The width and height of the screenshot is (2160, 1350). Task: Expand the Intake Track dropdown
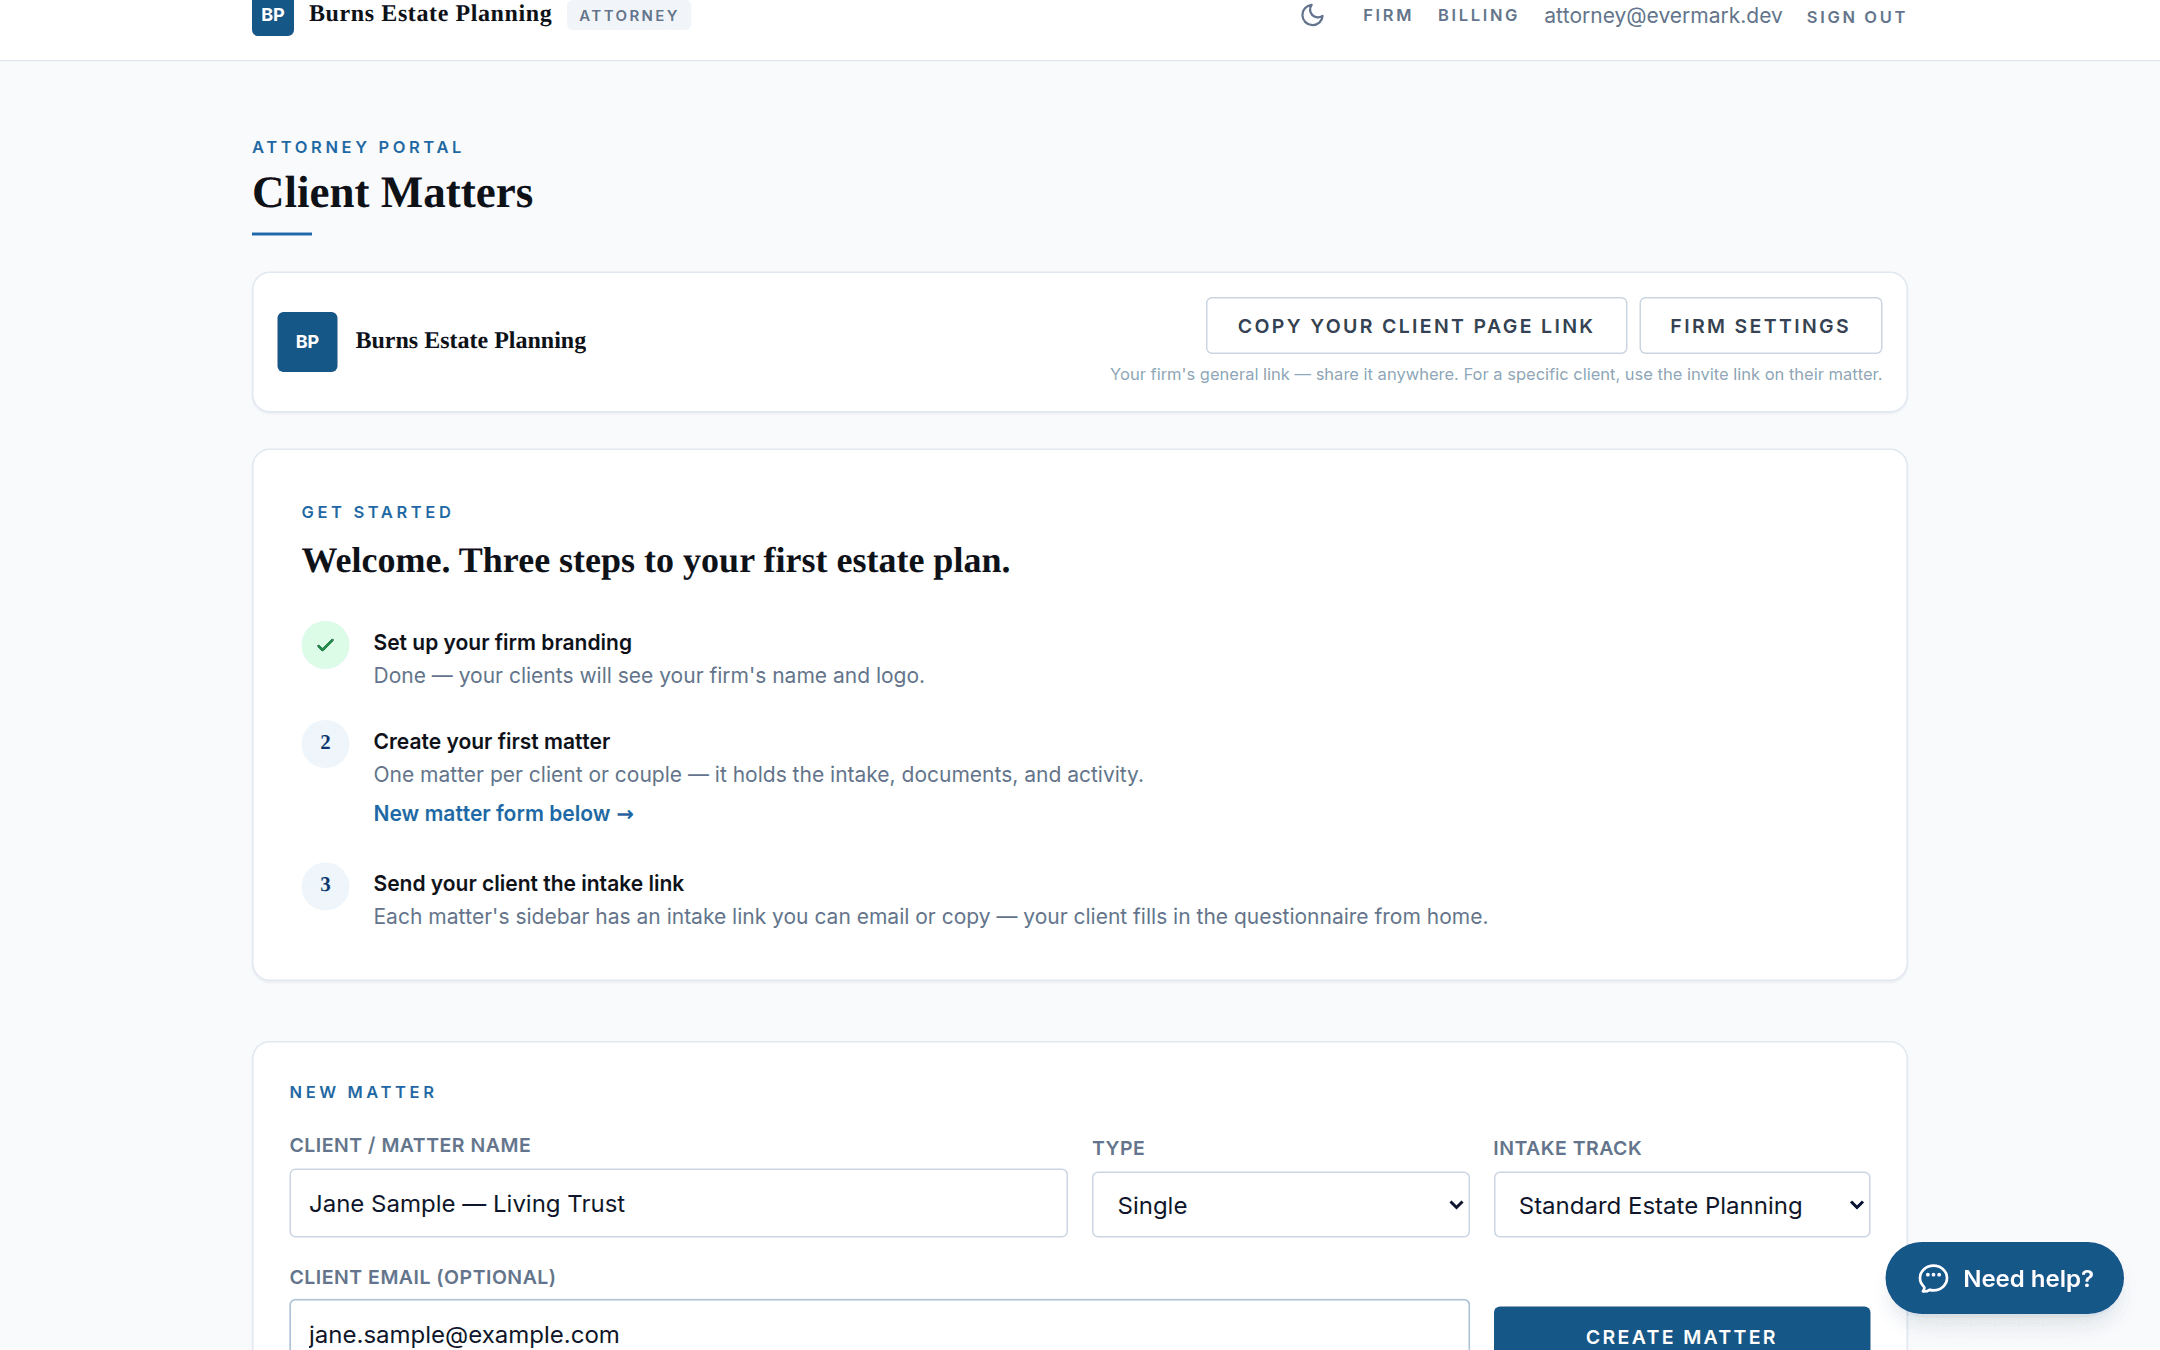click(1682, 1205)
